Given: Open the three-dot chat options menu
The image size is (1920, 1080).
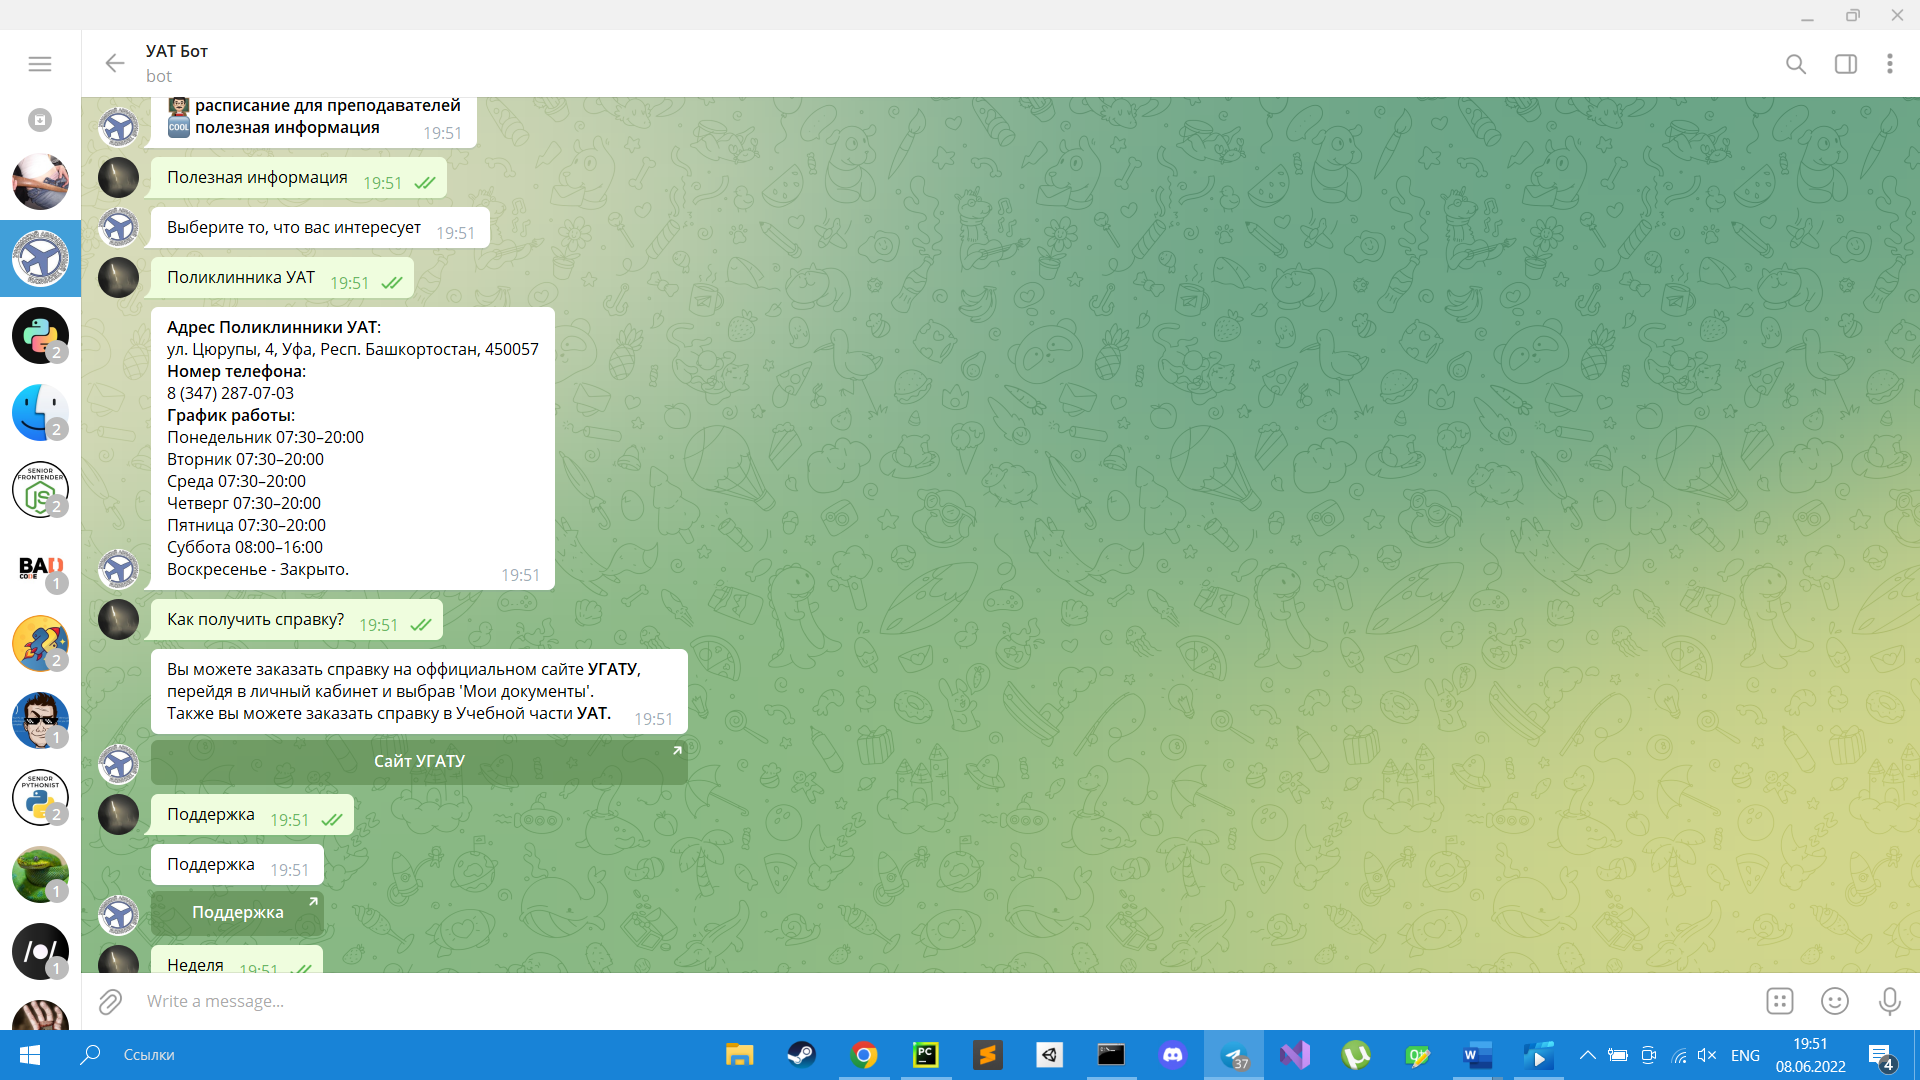Looking at the screenshot, I should (1889, 64).
